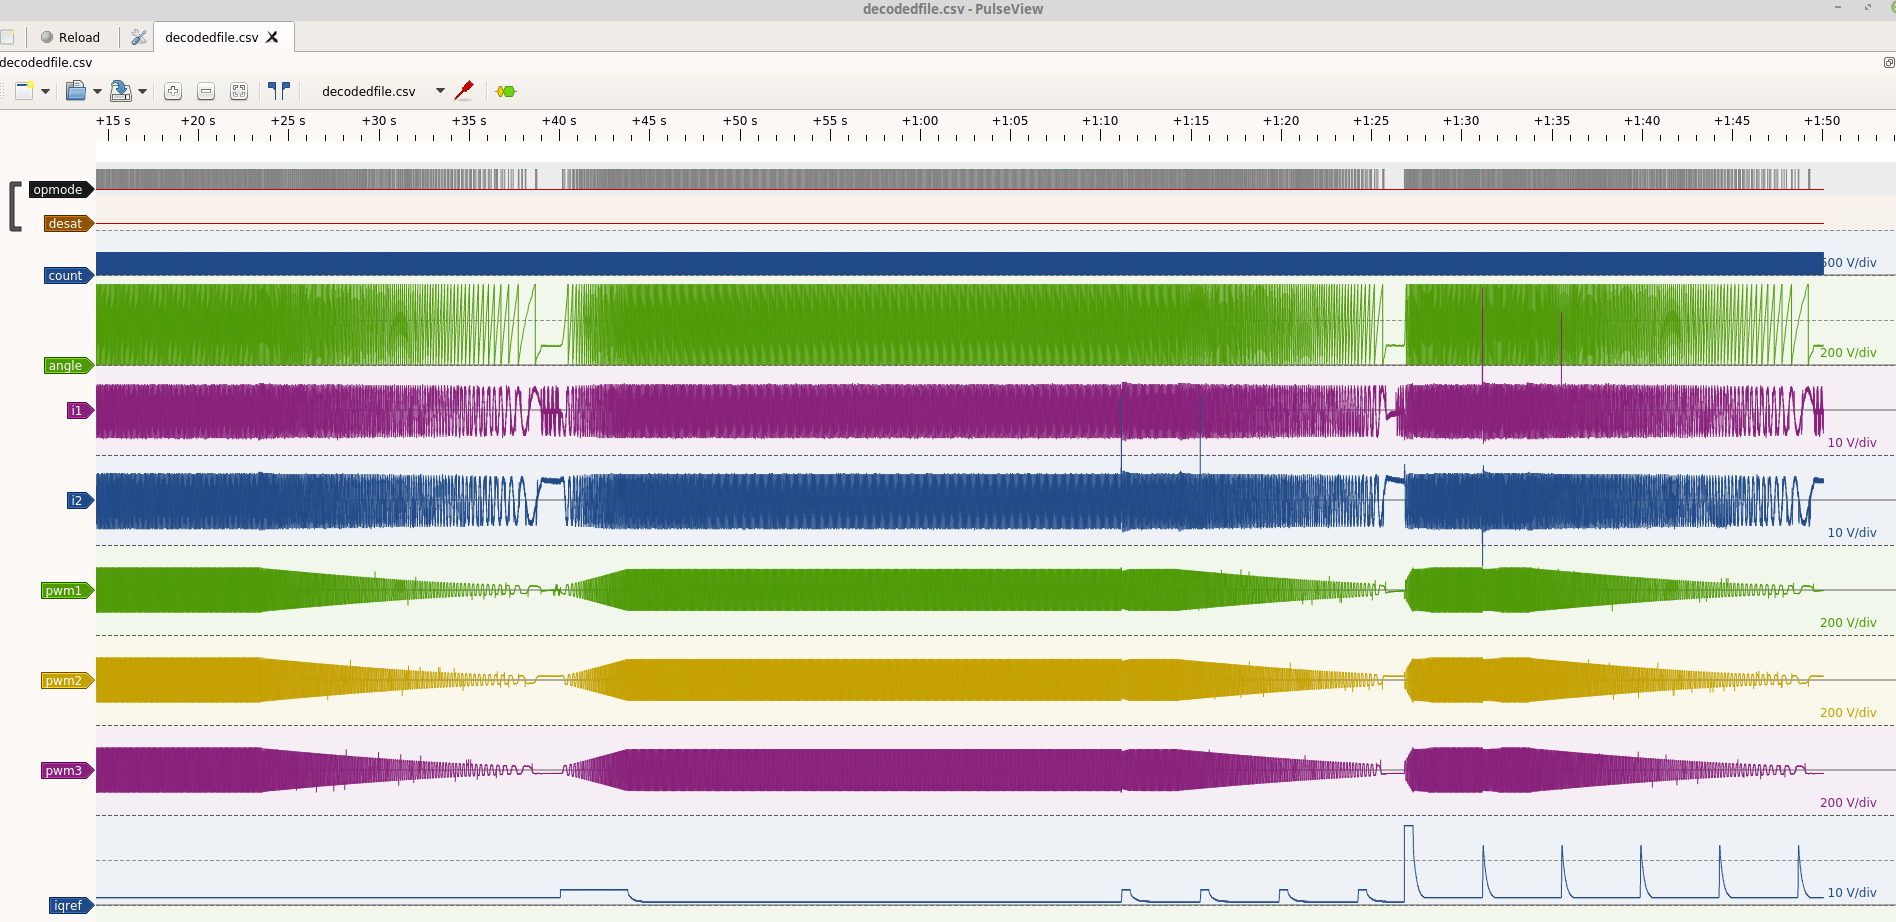Expand the New View dropdown arrow
The height and width of the screenshot is (922, 1896).
point(46,91)
